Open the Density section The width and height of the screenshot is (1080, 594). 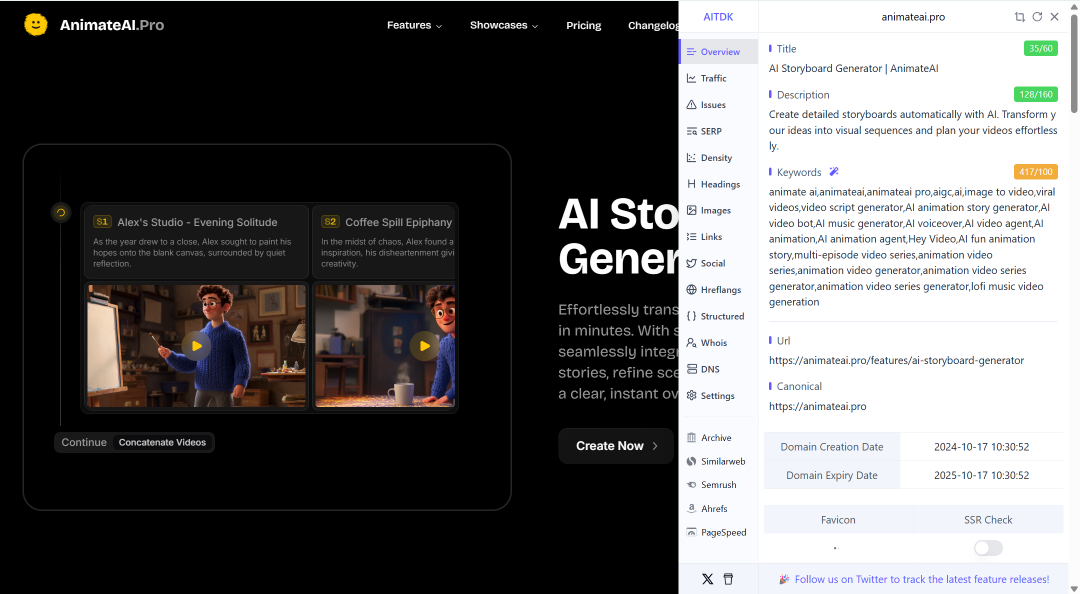716,158
